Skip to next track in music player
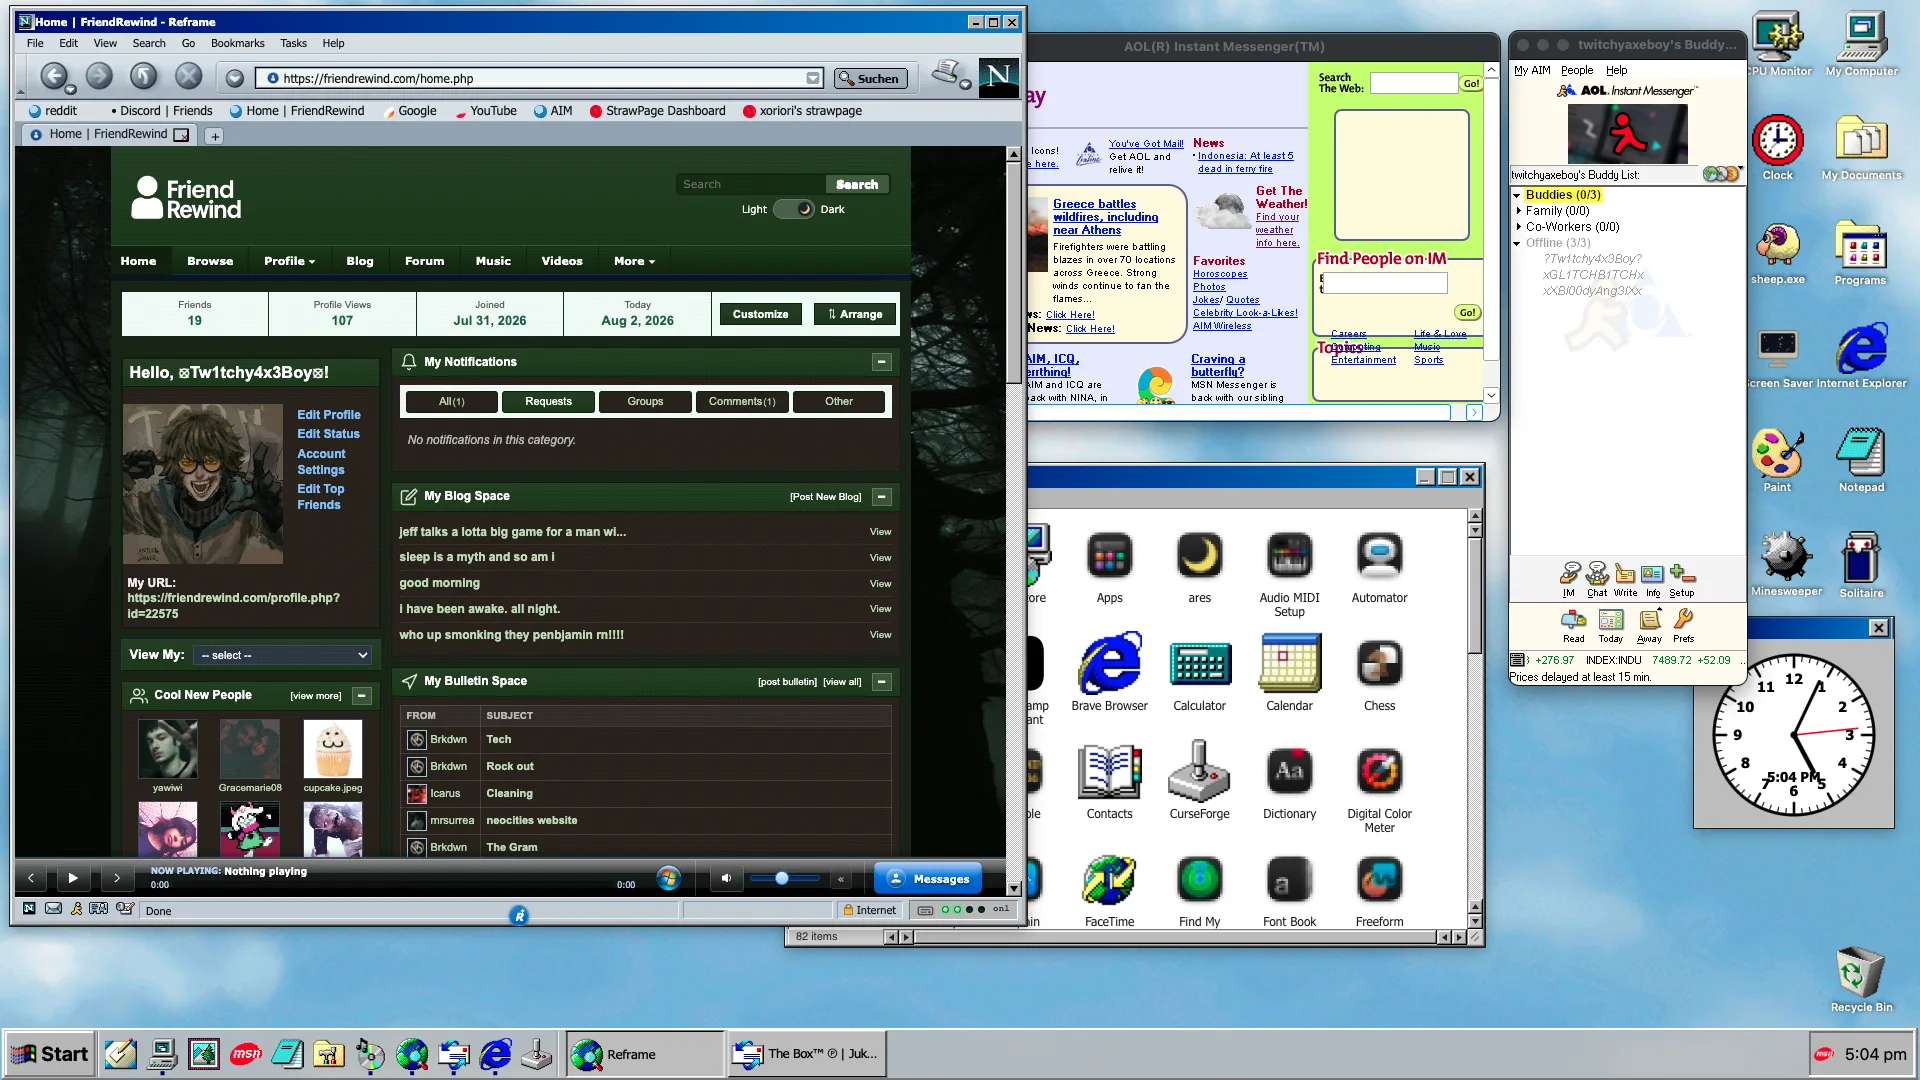Viewport: 1920px width, 1080px height. (117, 878)
